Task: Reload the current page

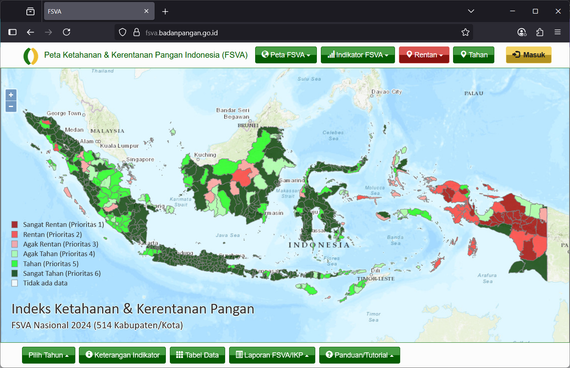Action: (x=67, y=32)
